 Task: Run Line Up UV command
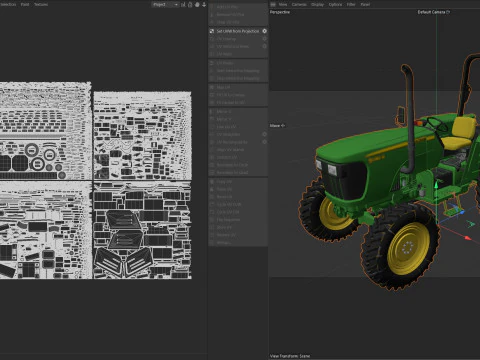(238, 127)
